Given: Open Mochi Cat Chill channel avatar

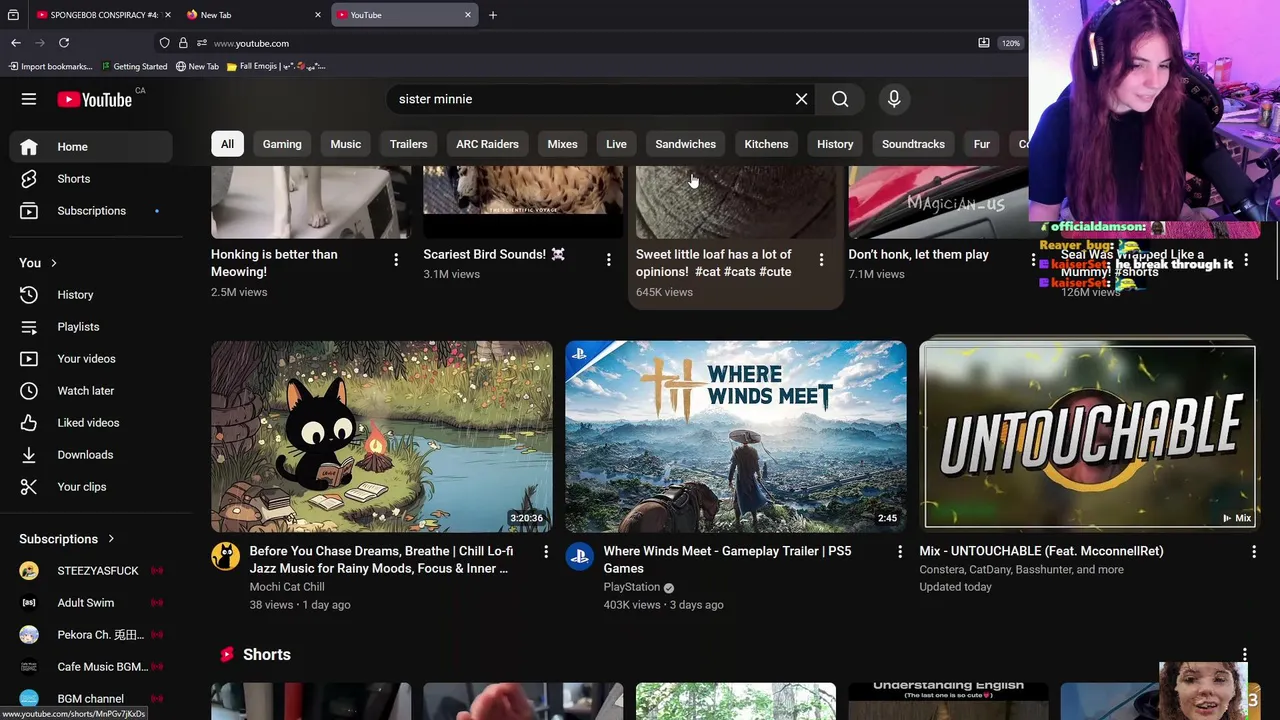Looking at the screenshot, I should (225, 557).
